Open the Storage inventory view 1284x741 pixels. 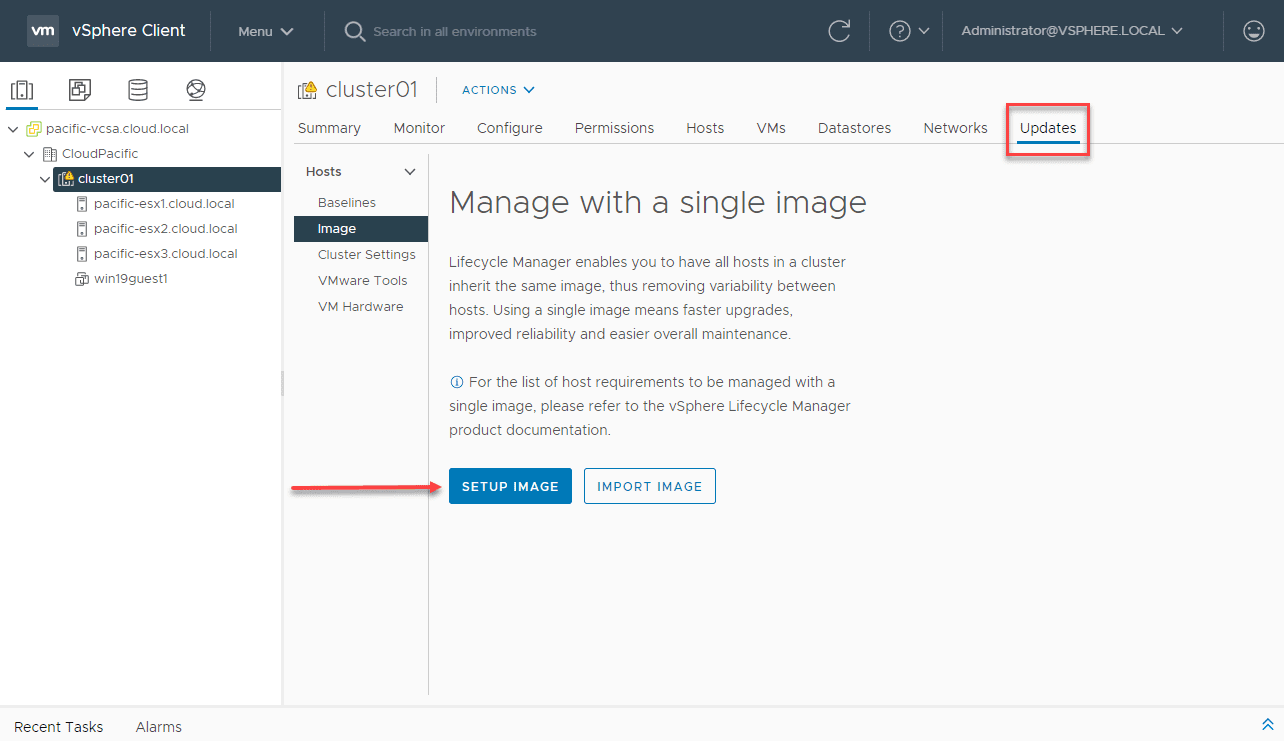[x=138, y=90]
